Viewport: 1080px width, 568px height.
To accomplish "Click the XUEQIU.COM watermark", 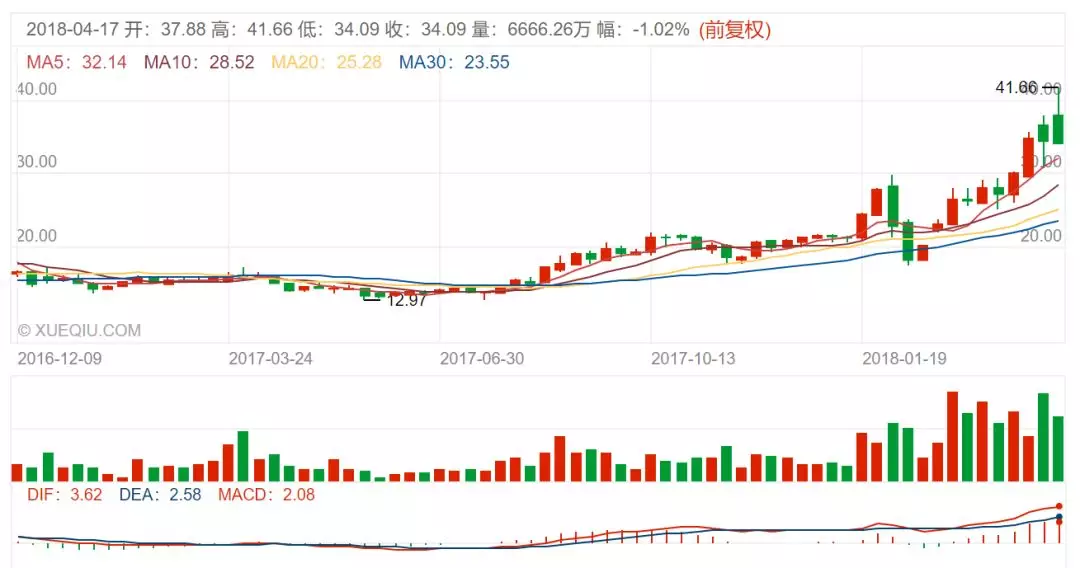I will click(79, 330).
